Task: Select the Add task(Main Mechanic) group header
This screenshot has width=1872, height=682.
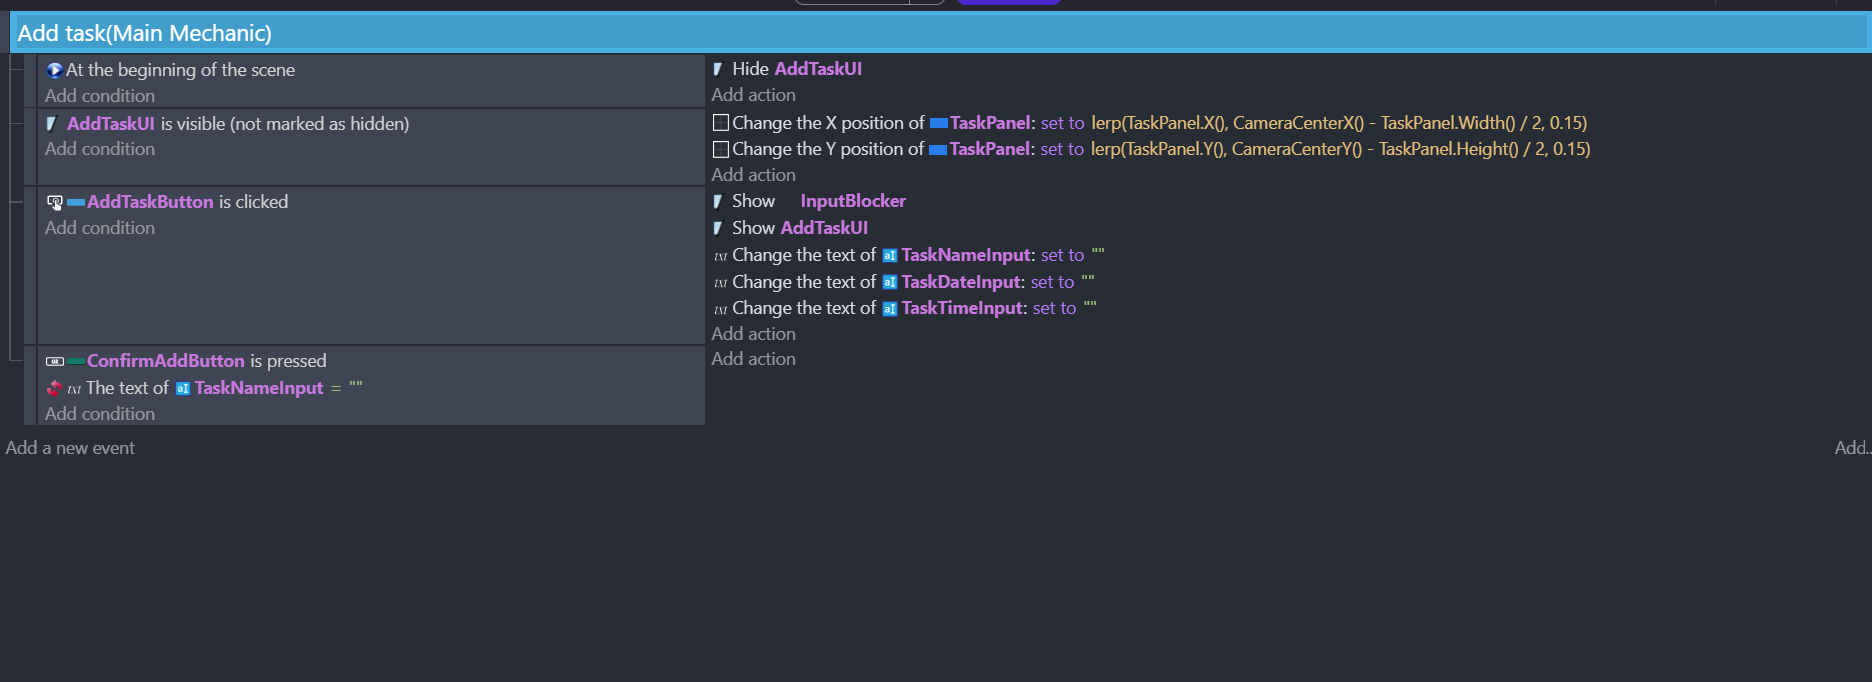Action: click(x=144, y=33)
